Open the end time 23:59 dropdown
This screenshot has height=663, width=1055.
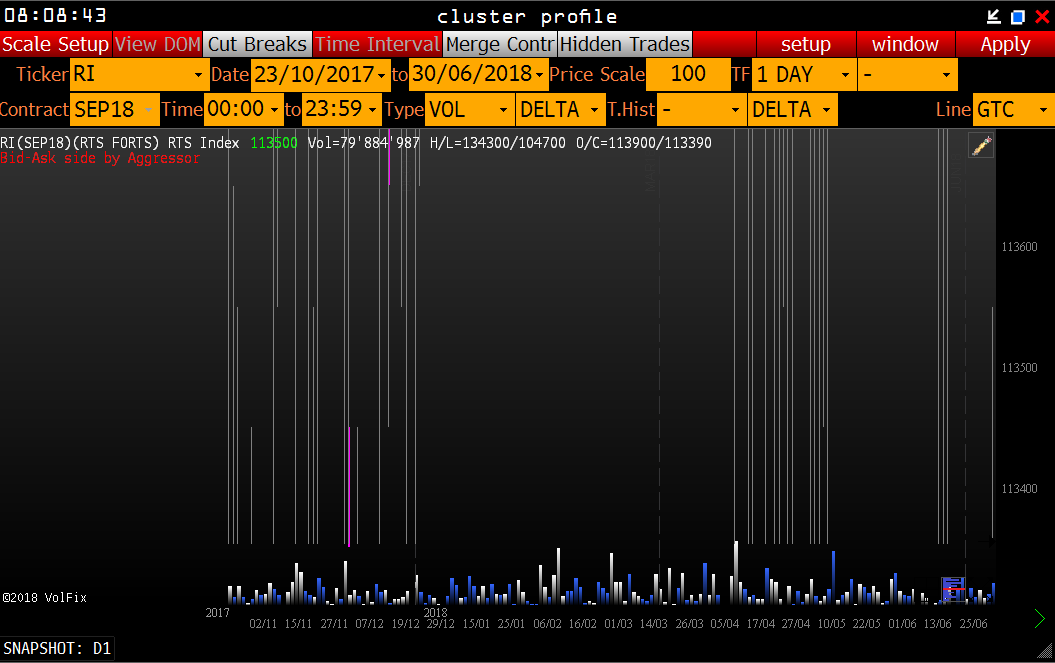(x=342, y=109)
